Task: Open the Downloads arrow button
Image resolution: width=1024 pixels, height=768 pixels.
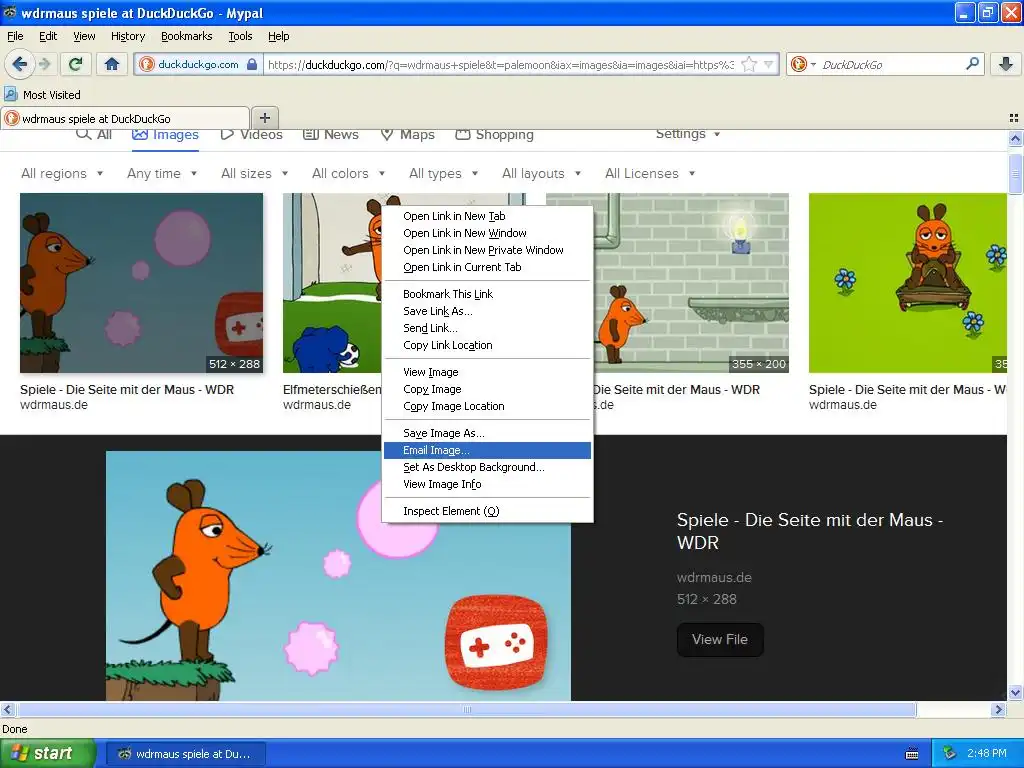Action: (x=1006, y=64)
